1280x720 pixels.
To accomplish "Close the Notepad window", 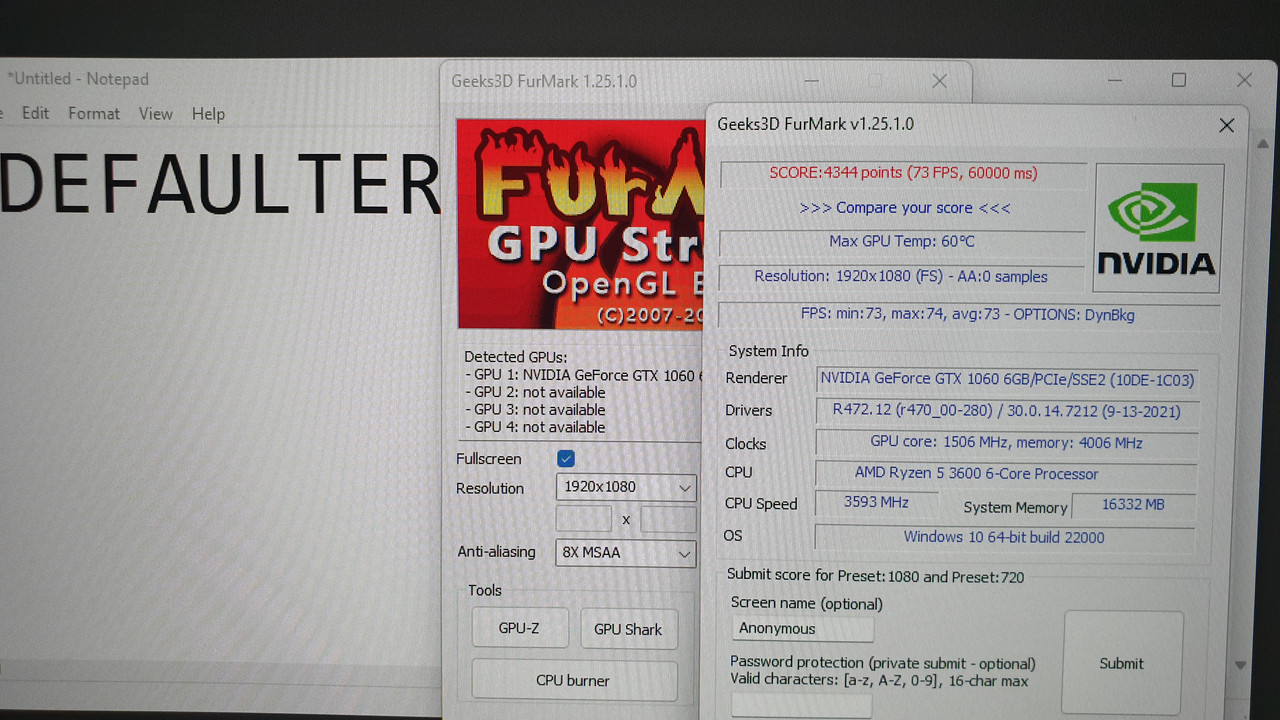I will (1244, 80).
